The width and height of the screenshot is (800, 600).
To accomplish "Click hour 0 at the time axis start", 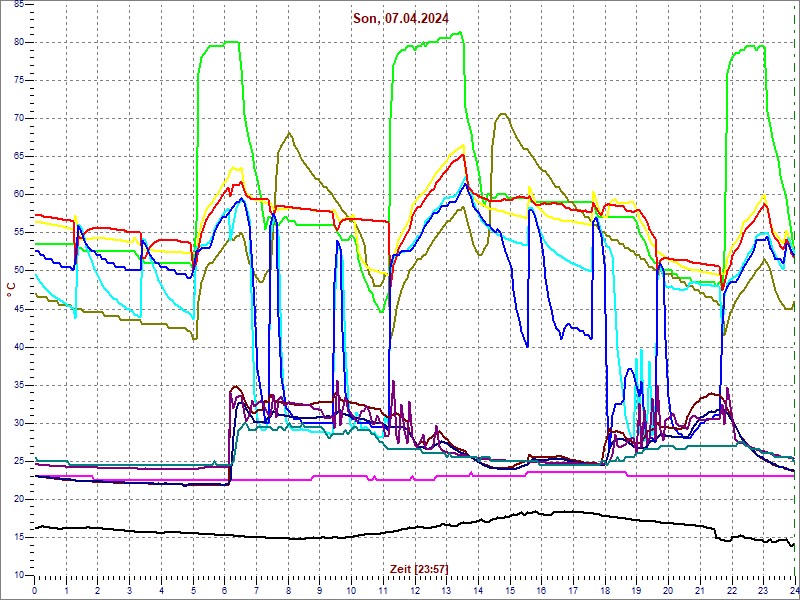I will tap(35, 591).
